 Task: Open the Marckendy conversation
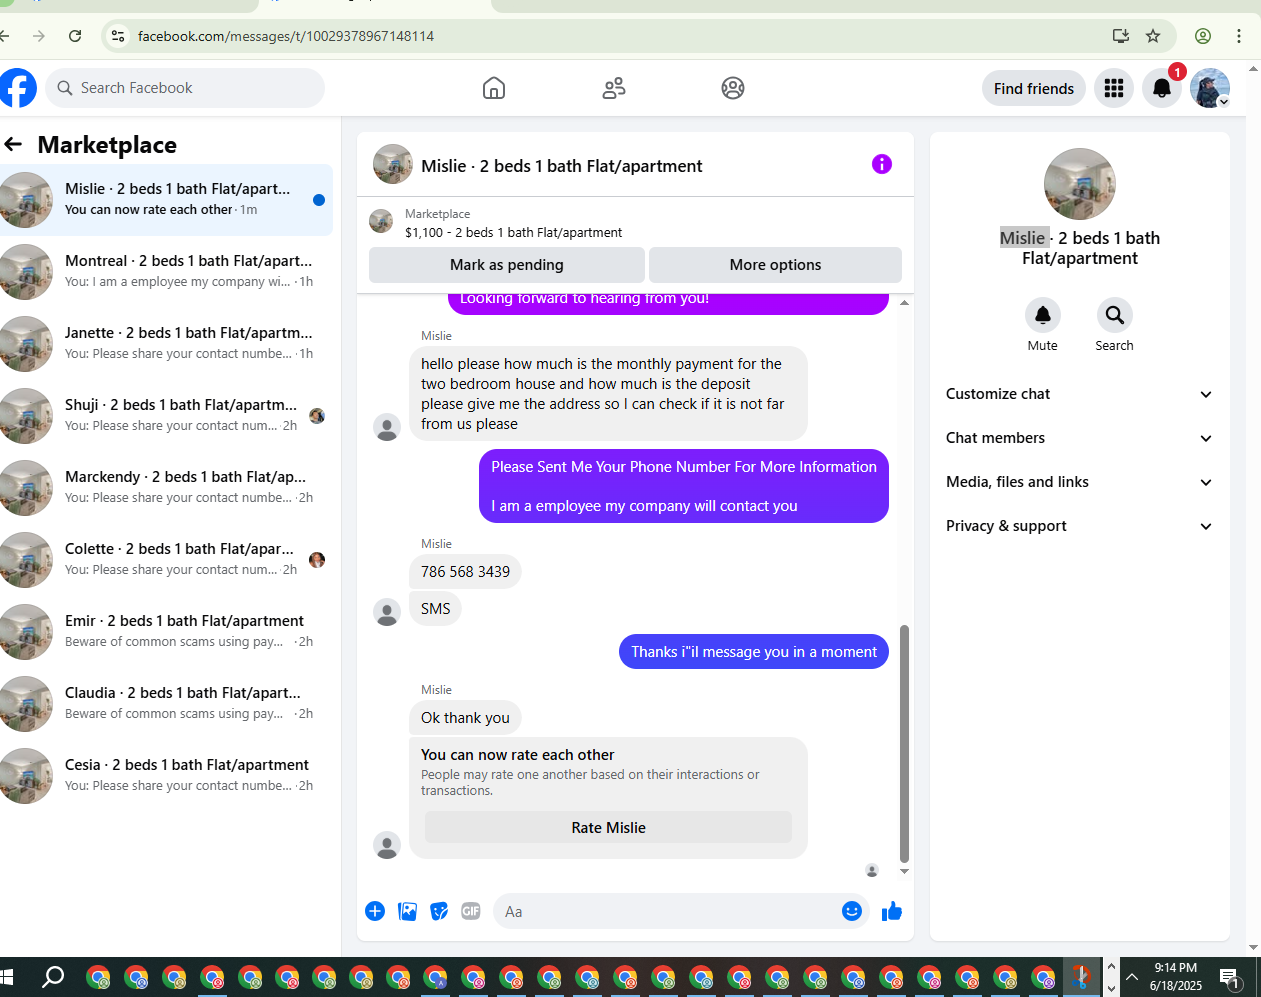(x=166, y=488)
